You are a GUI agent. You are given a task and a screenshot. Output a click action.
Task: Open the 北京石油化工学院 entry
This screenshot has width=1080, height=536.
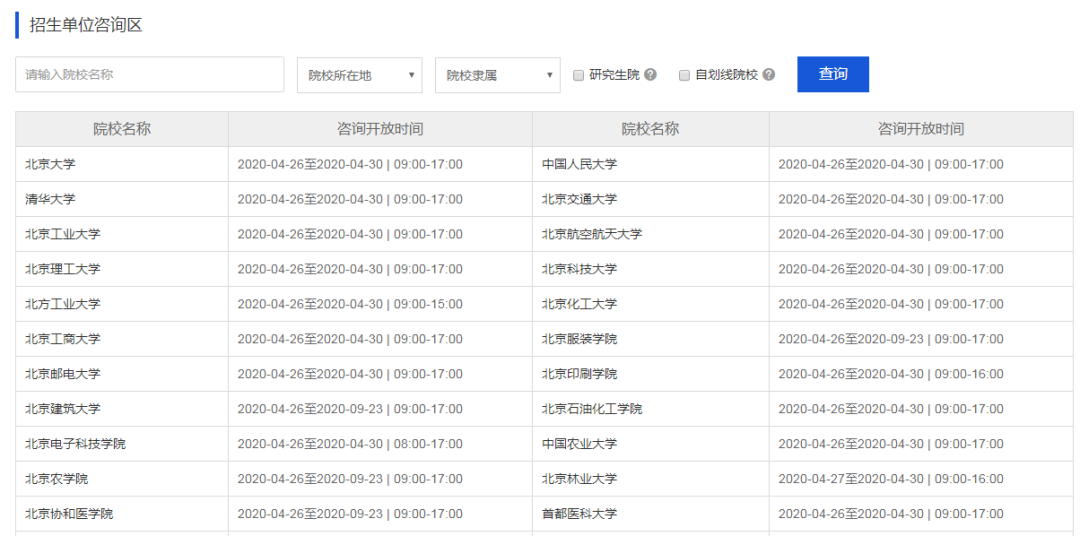(x=592, y=409)
